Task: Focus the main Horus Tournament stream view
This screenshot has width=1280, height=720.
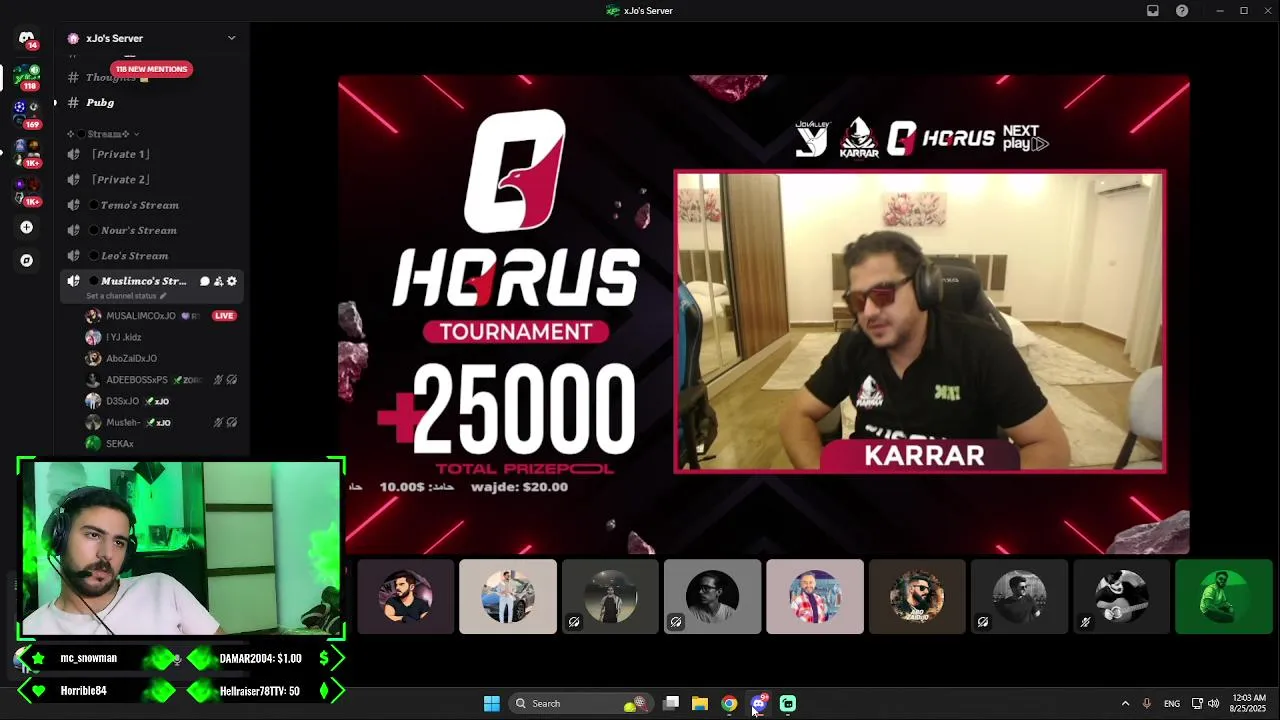Action: click(764, 315)
